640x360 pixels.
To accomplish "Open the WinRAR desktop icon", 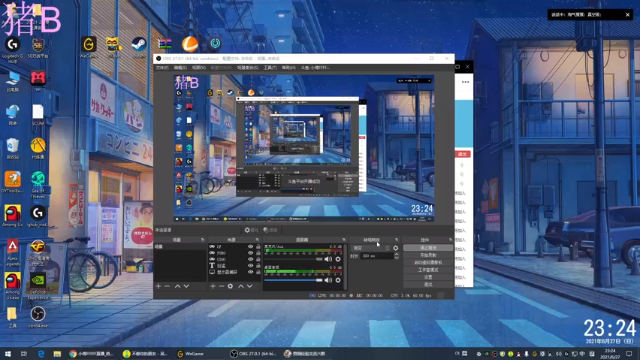I will [x=164, y=44].
